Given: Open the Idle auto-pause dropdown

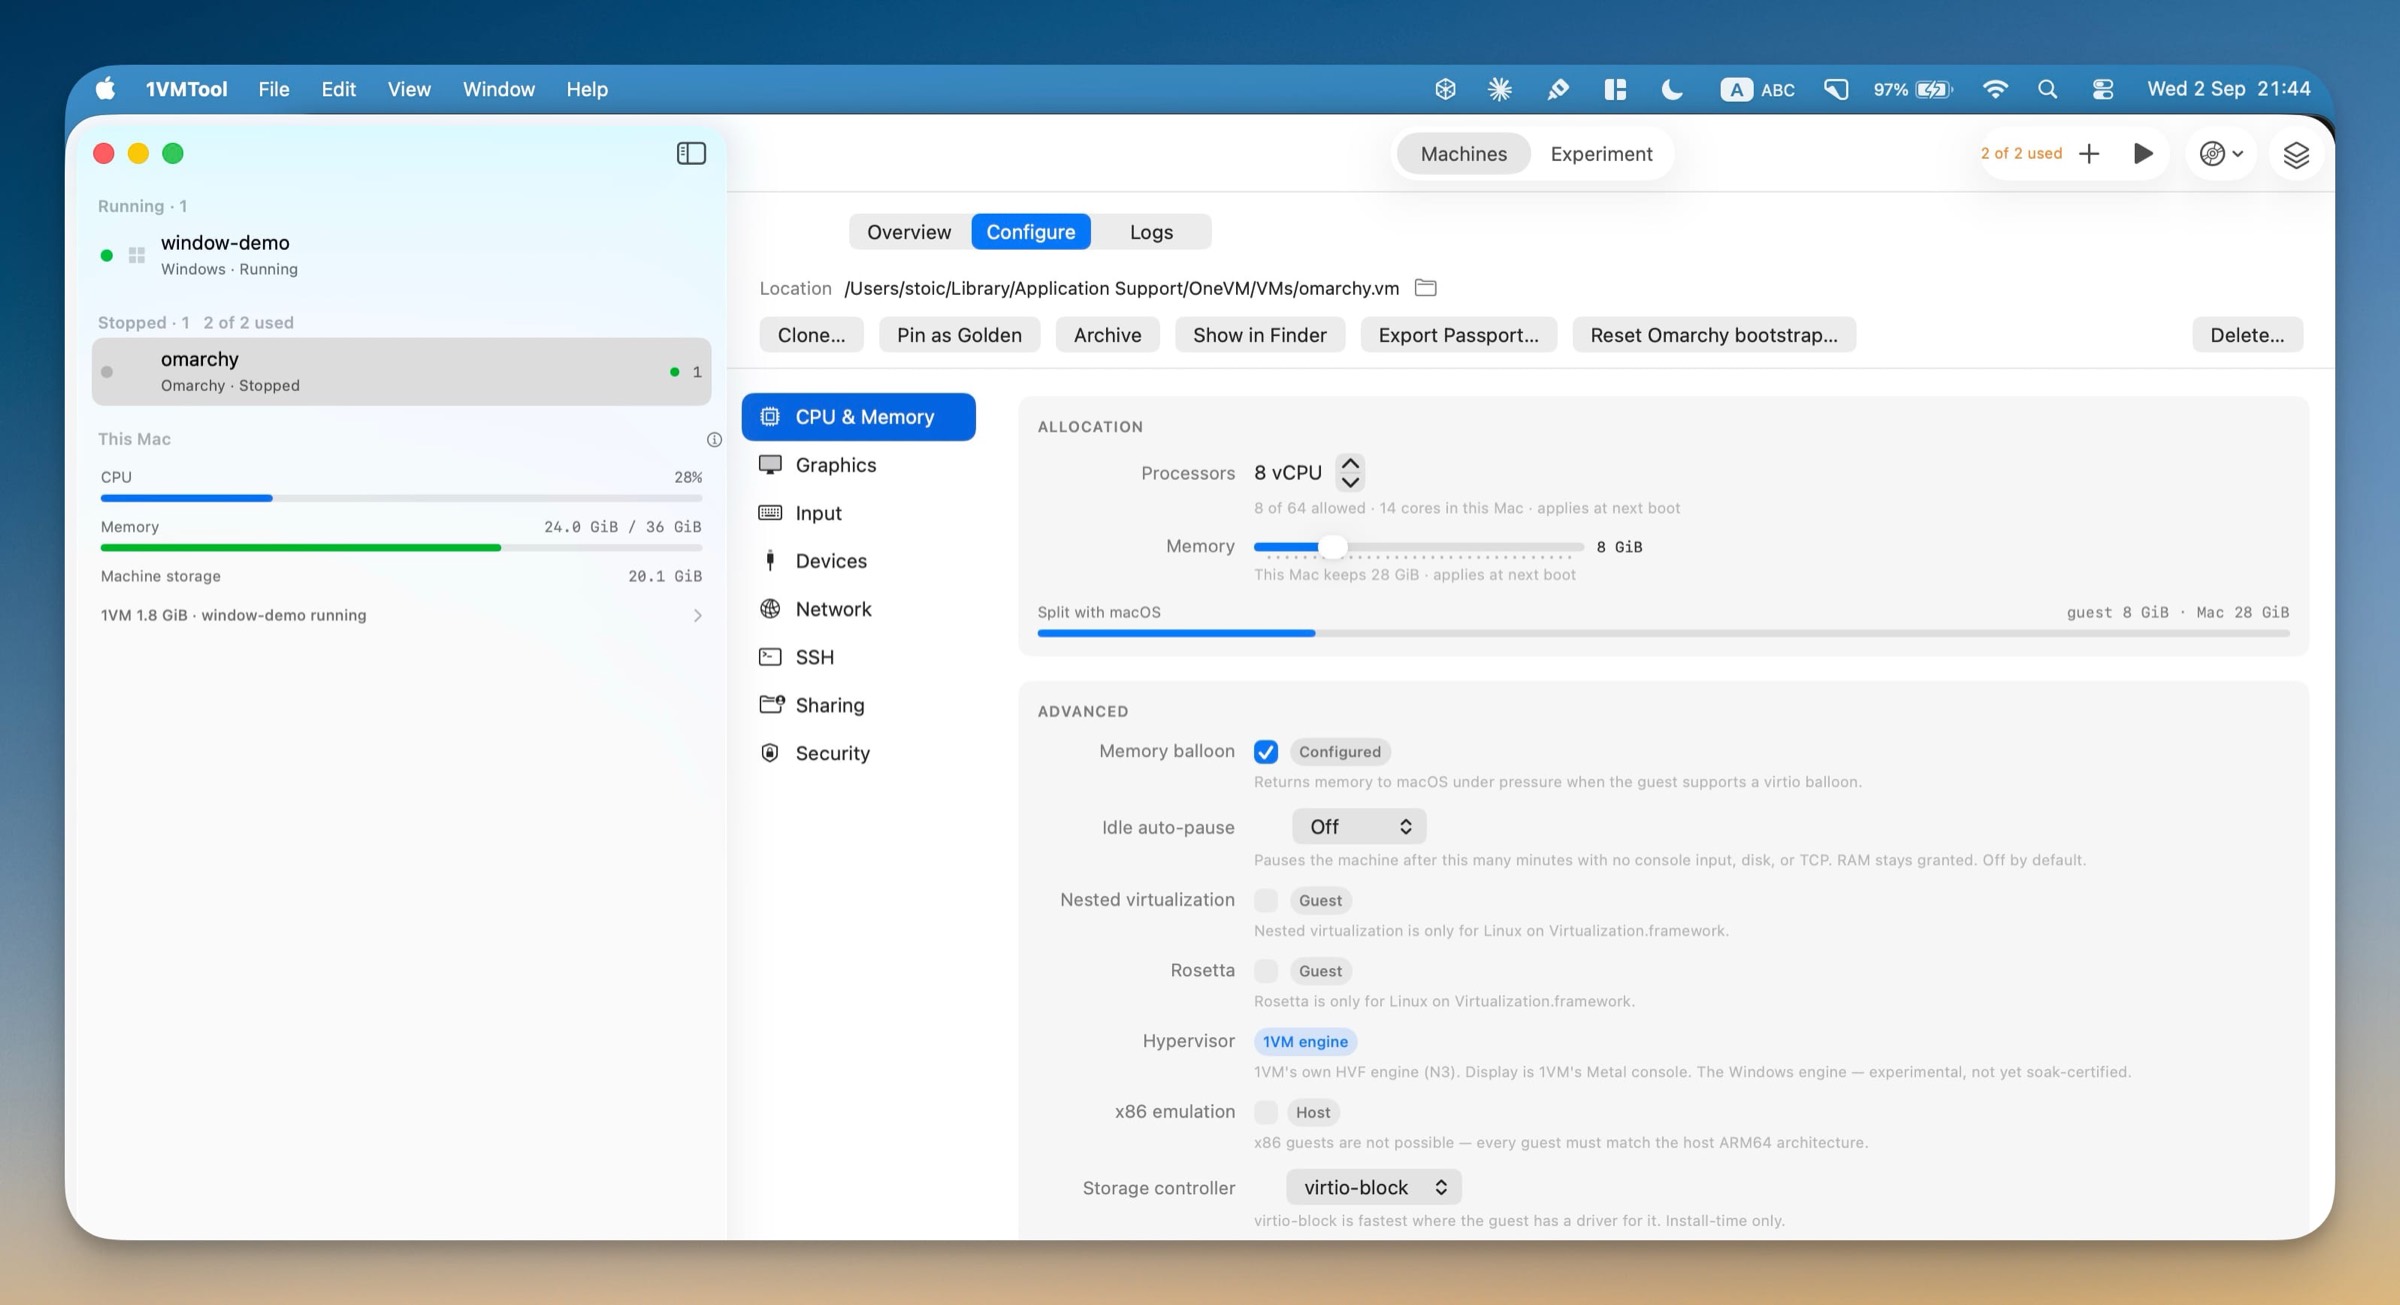Looking at the screenshot, I should point(1359,827).
